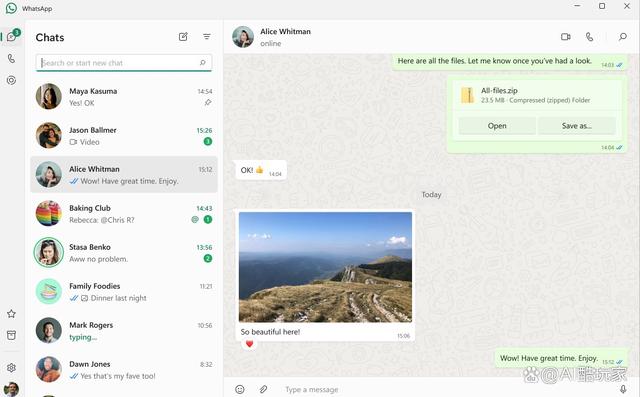Click the 'So beautiful here!' caption
The width and height of the screenshot is (640, 397).
pos(270,332)
